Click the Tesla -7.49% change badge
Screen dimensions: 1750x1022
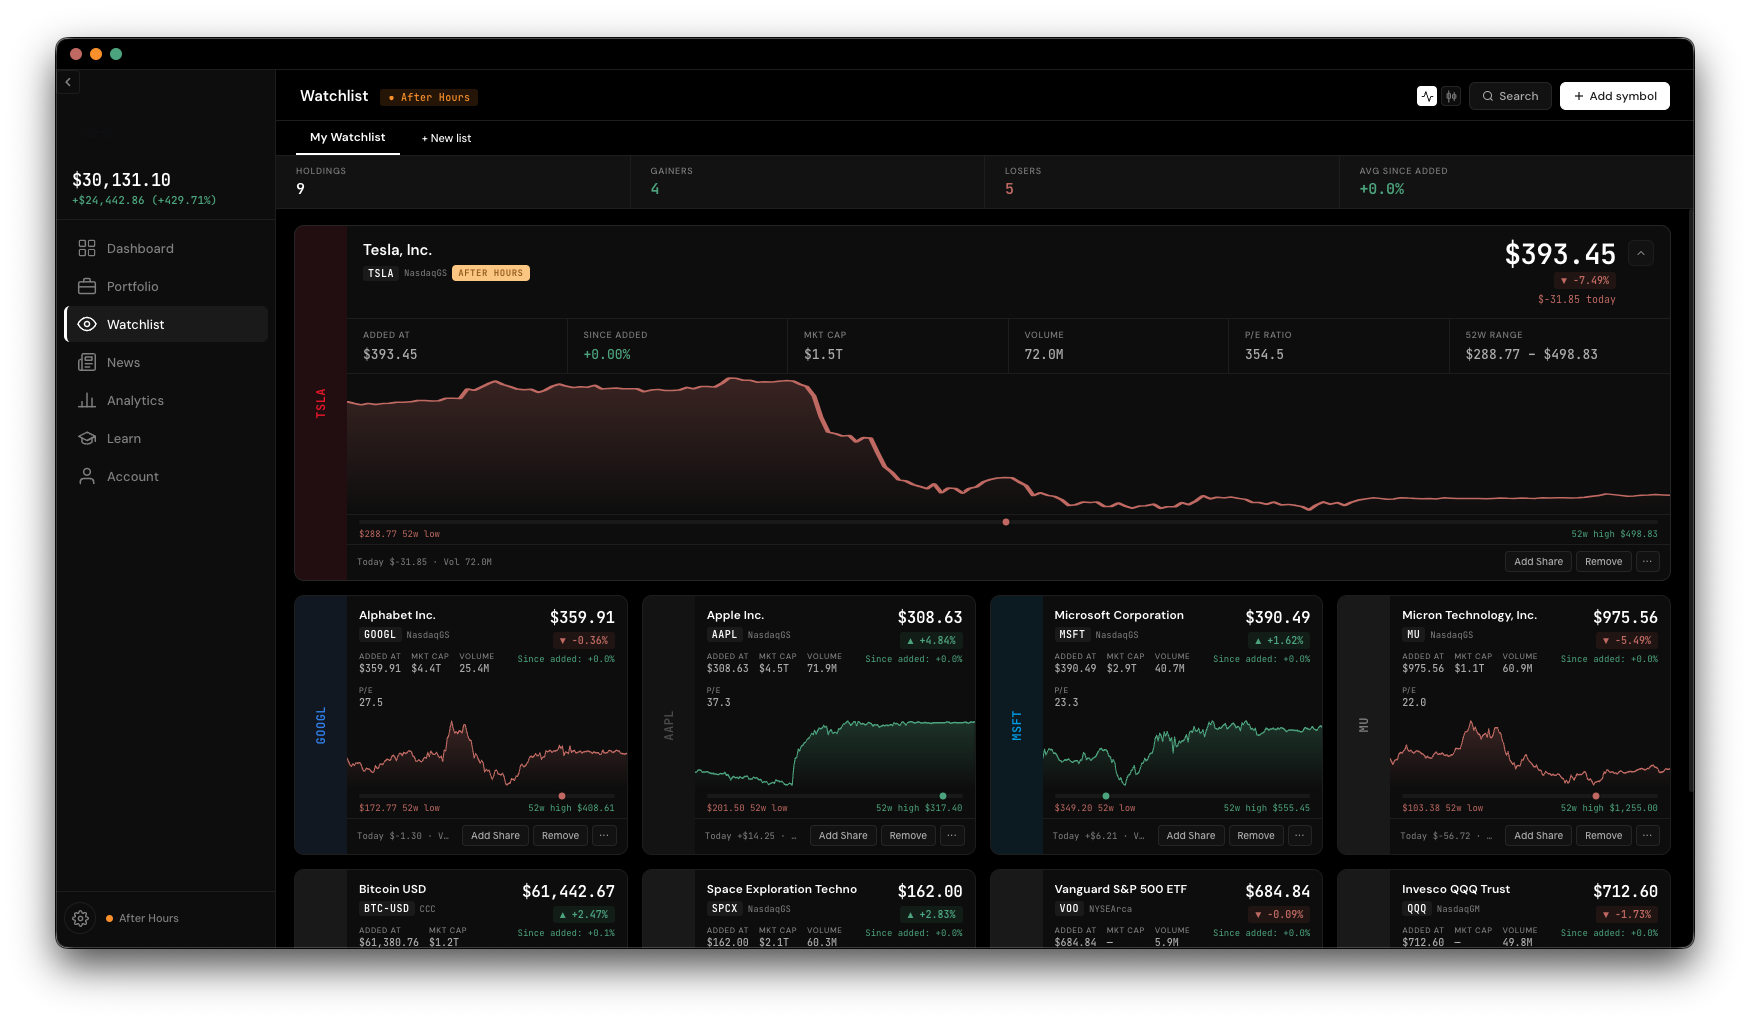tap(1585, 280)
